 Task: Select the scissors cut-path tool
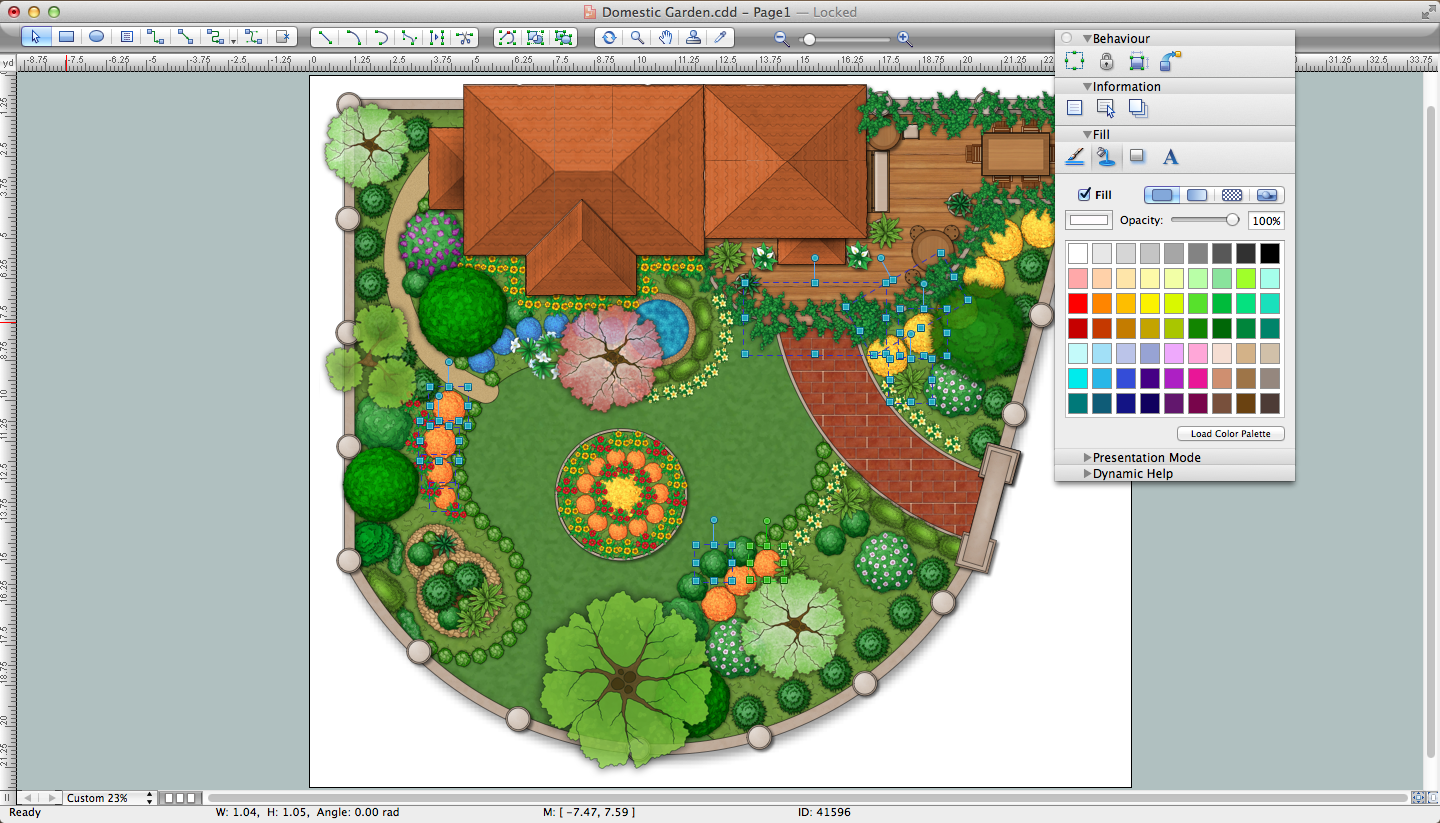point(465,37)
